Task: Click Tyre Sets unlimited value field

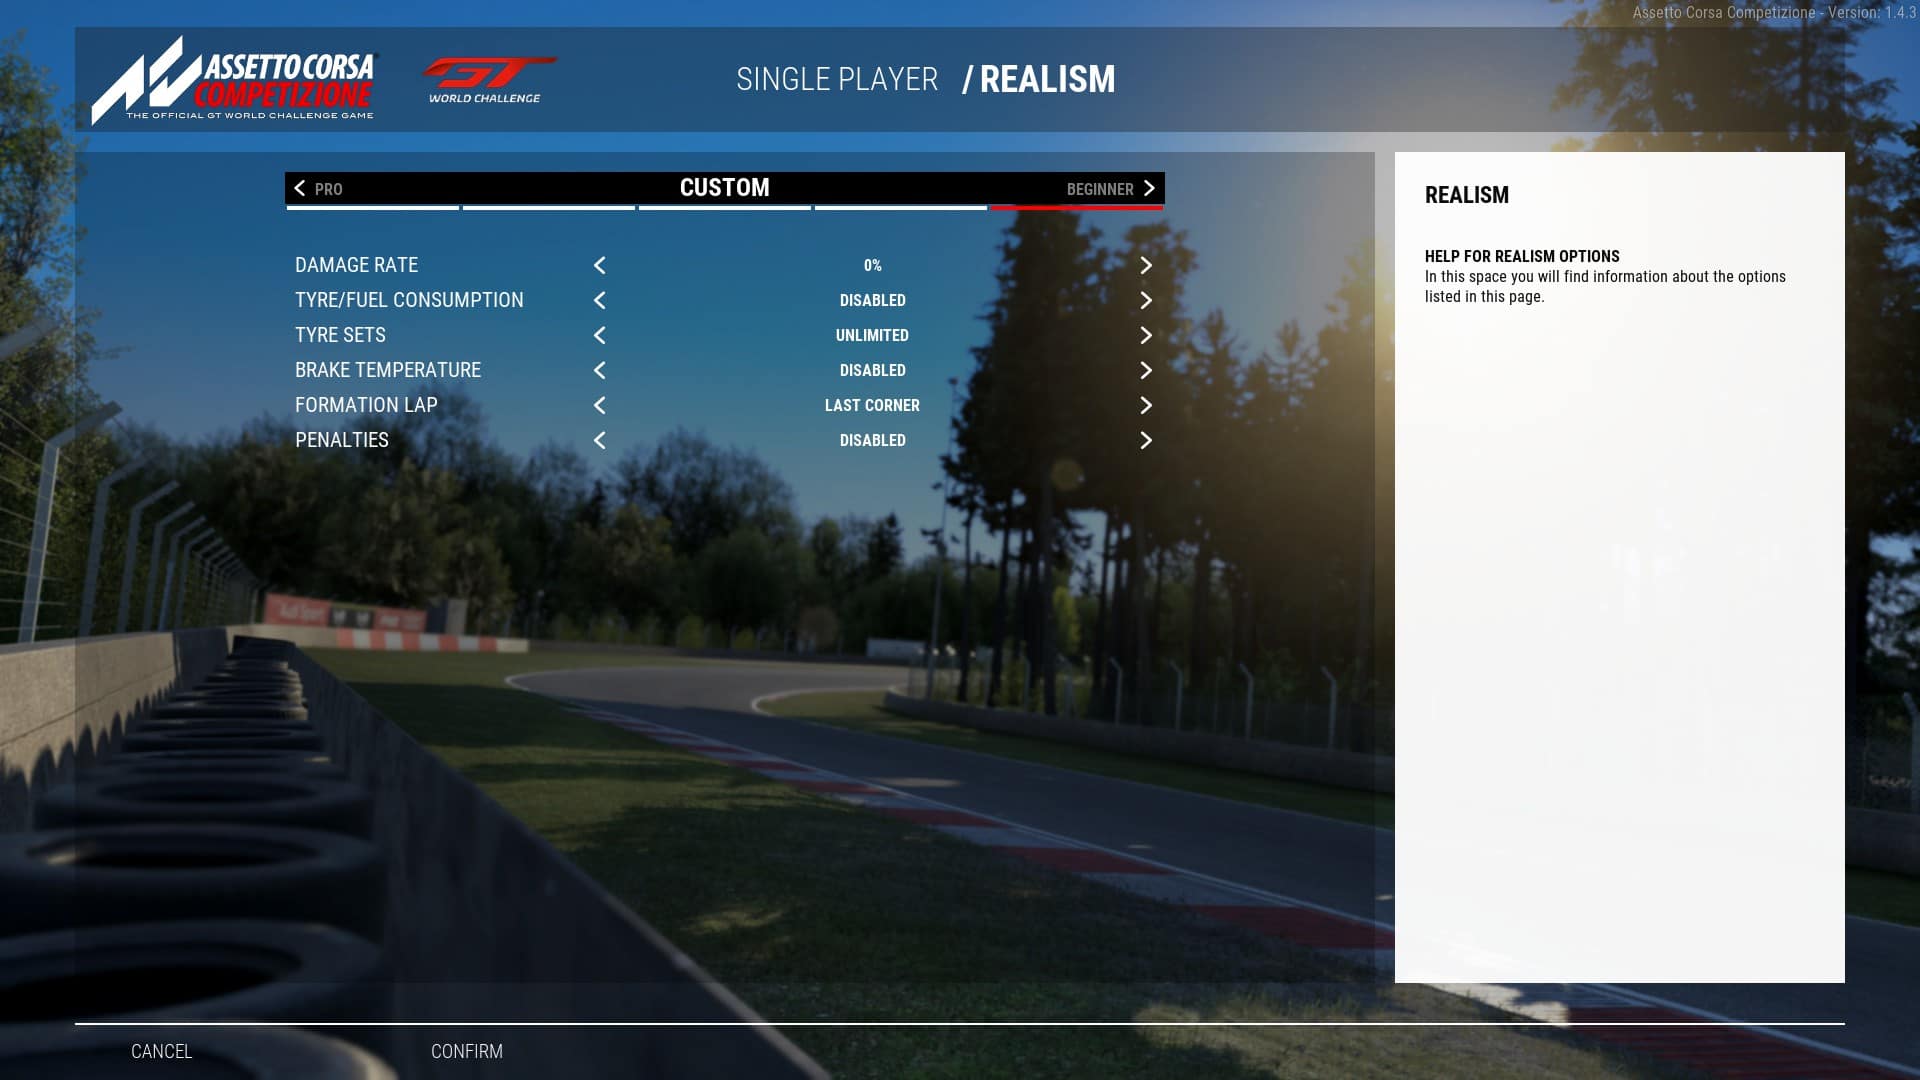Action: (873, 335)
